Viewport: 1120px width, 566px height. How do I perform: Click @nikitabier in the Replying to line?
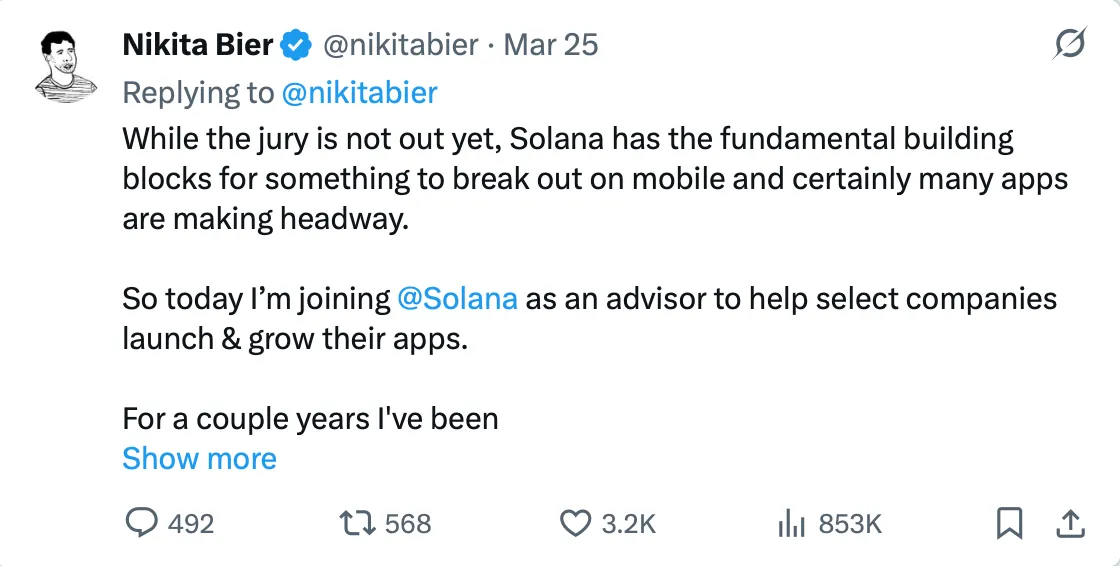pos(360,93)
